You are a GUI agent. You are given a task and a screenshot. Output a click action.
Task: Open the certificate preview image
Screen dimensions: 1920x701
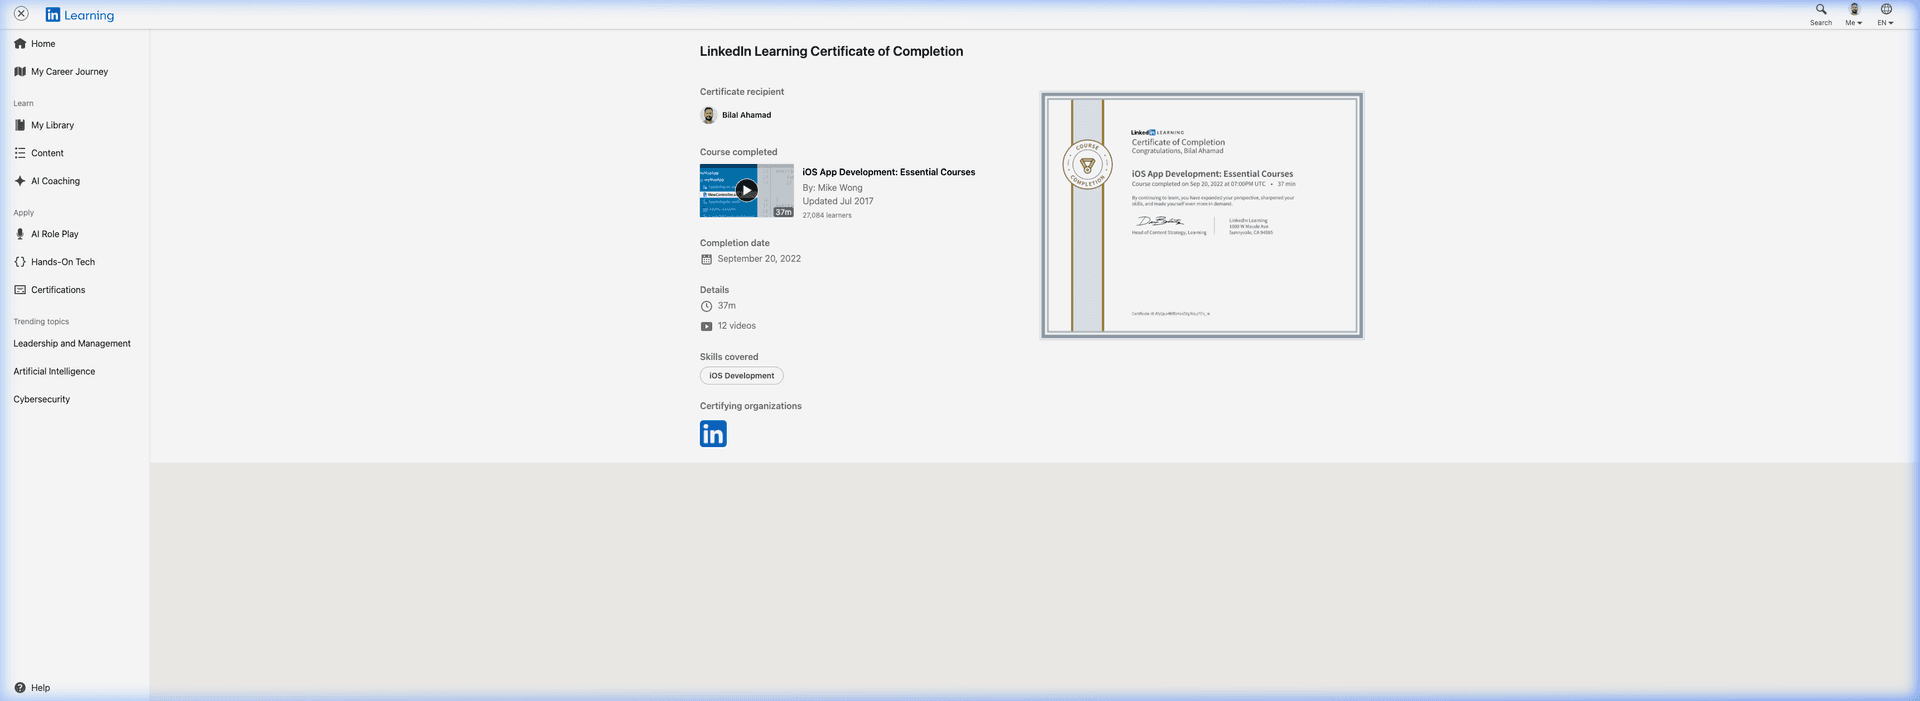[1202, 215]
